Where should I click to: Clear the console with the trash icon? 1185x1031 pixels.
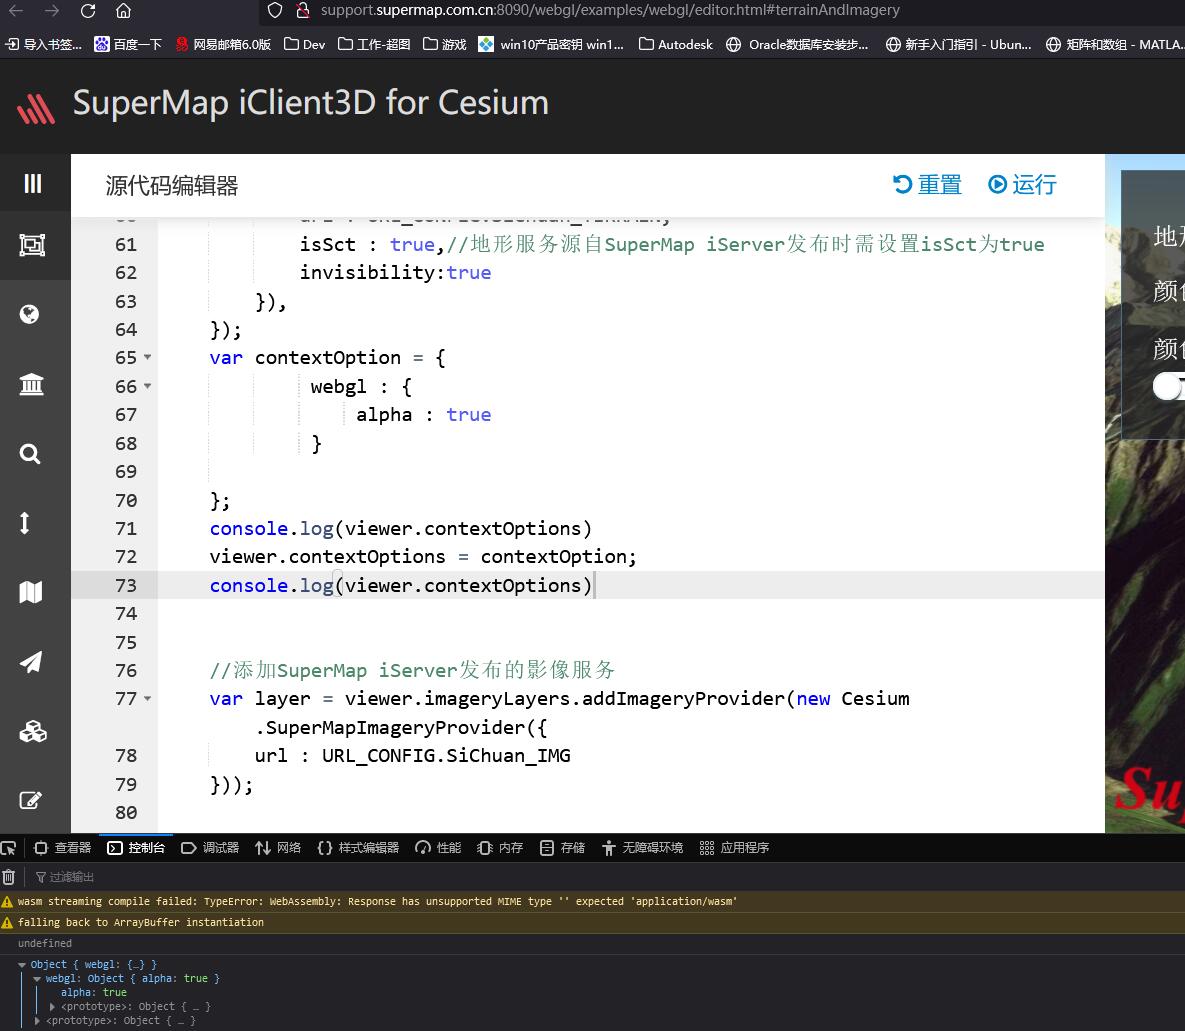point(8,877)
